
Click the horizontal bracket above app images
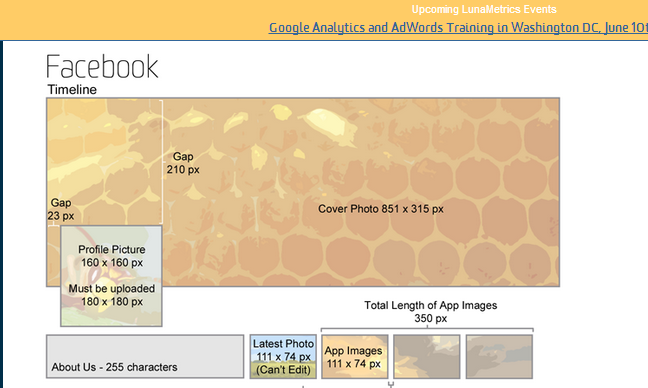point(427,329)
